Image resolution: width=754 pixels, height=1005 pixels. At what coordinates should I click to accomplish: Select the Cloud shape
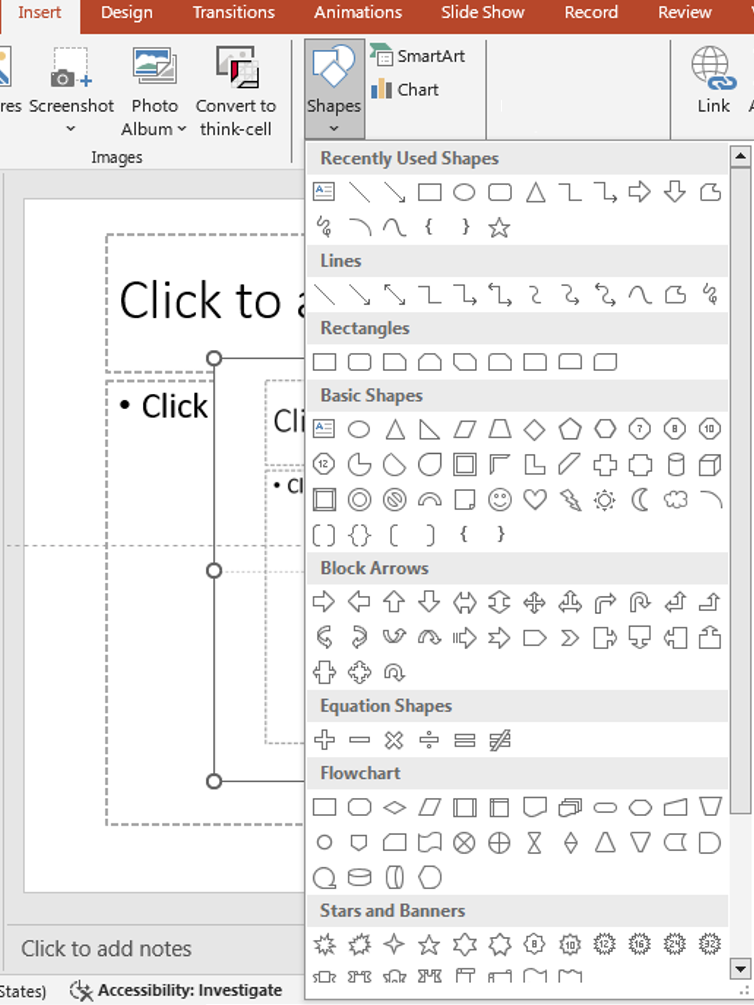coord(675,499)
